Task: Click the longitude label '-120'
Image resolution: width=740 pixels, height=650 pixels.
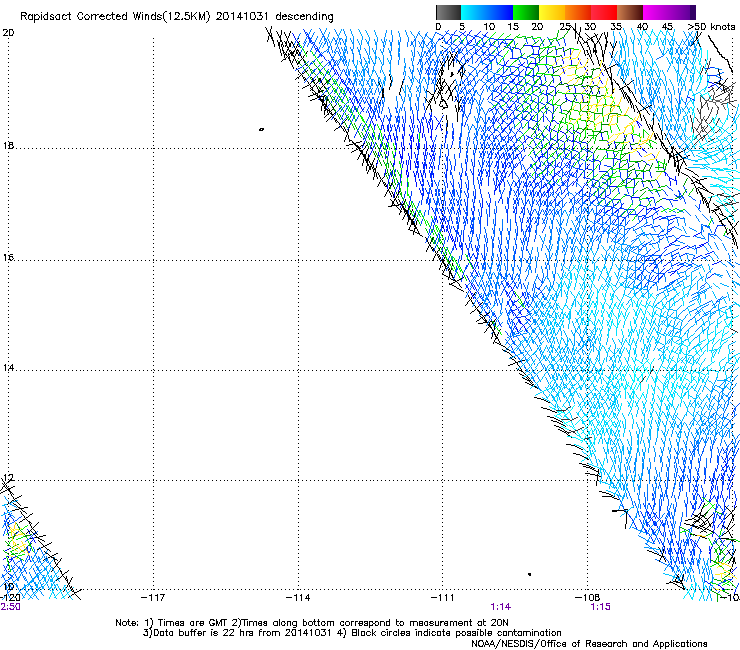Action: tap(10, 598)
